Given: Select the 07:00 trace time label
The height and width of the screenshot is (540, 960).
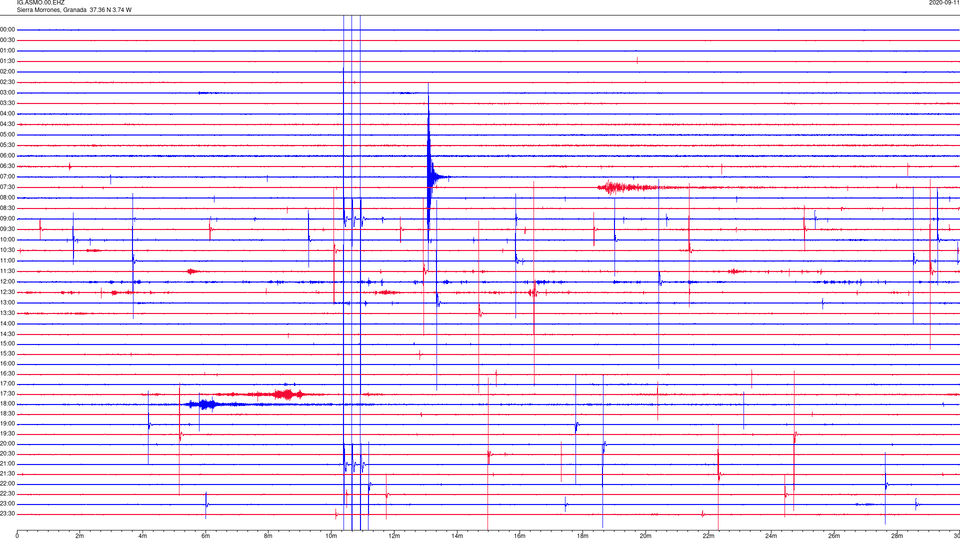Looking at the screenshot, I should pyautogui.click(x=7, y=177).
